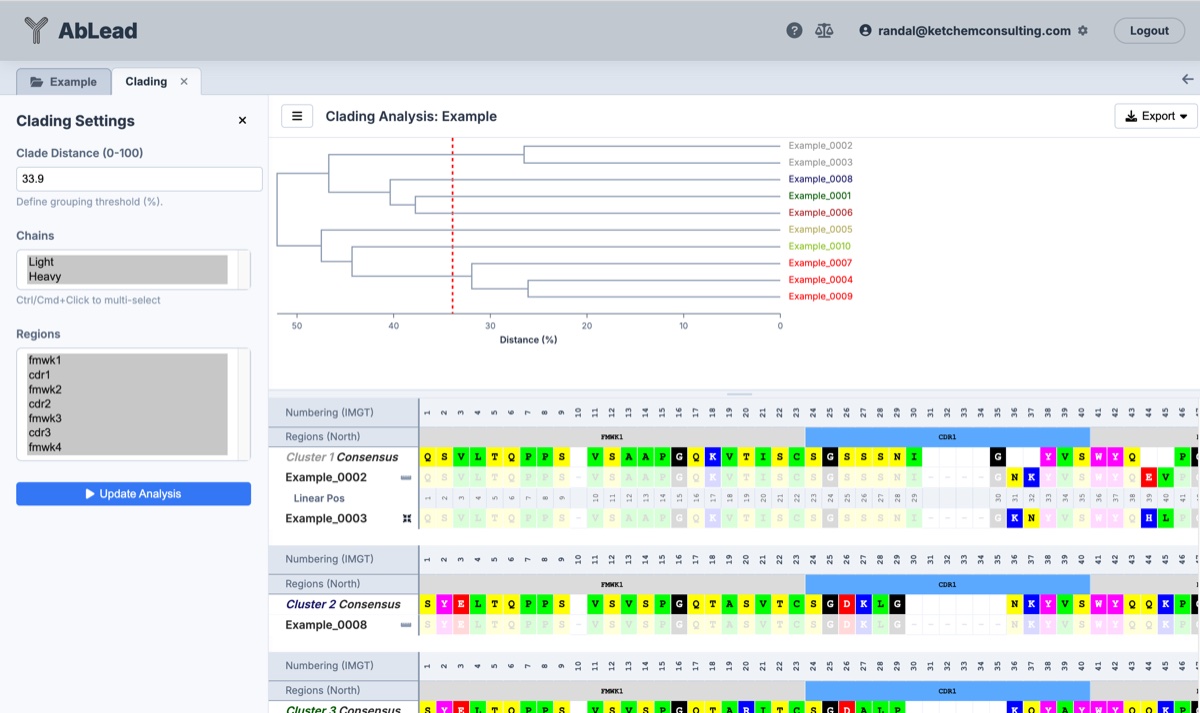The width and height of the screenshot is (1200, 713).
Task: Collapse Example_0002 row with minus icon
Action: coord(406,478)
